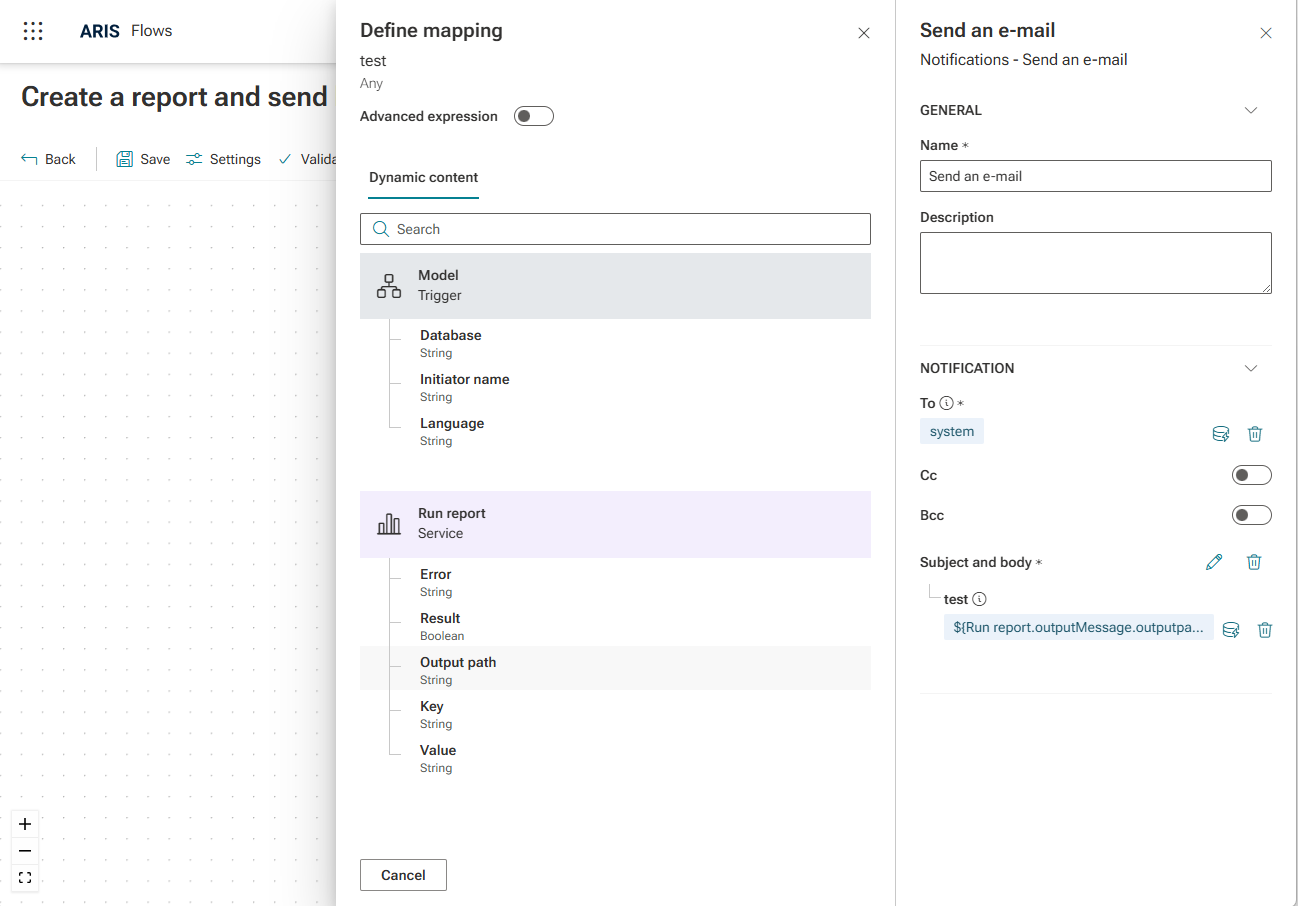Image resolution: width=1298 pixels, height=906 pixels.
Task: Fit the flow canvas to screen
Action: click(x=25, y=878)
